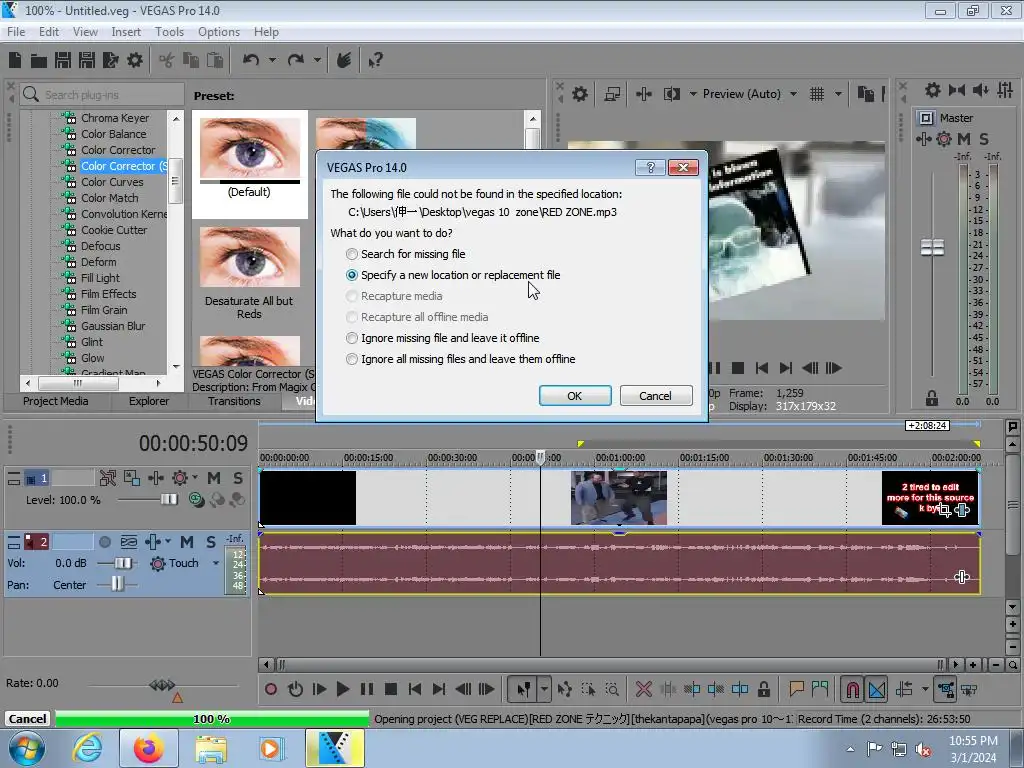This screenshot has width=1024, height=768.
Task: Click the Undo arrow icon
Action: click(251, 61)
